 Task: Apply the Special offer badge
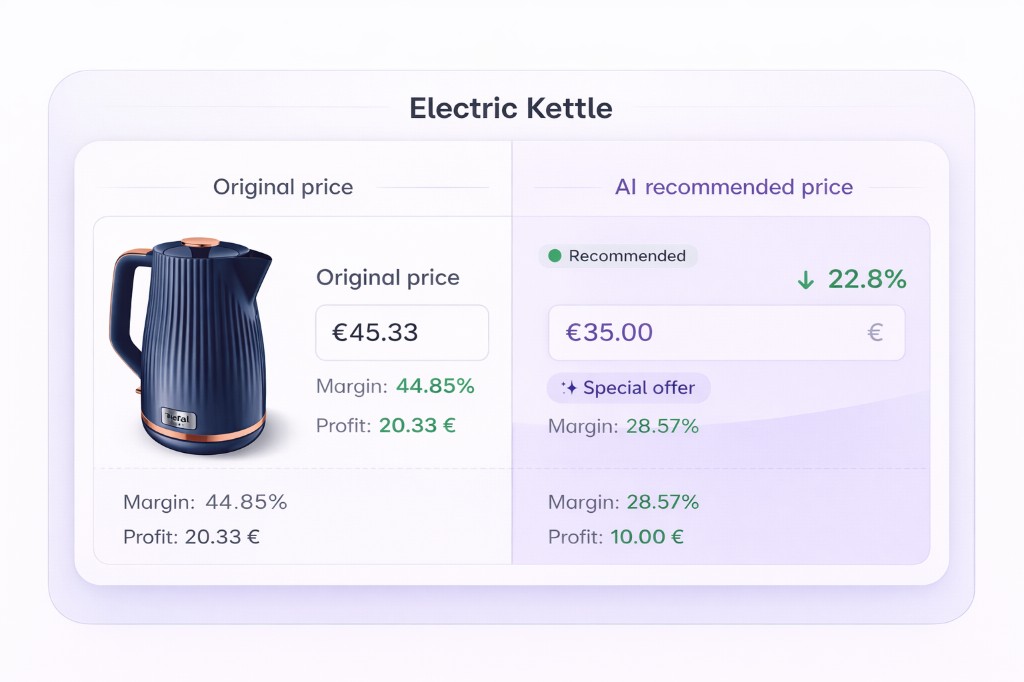628,388
